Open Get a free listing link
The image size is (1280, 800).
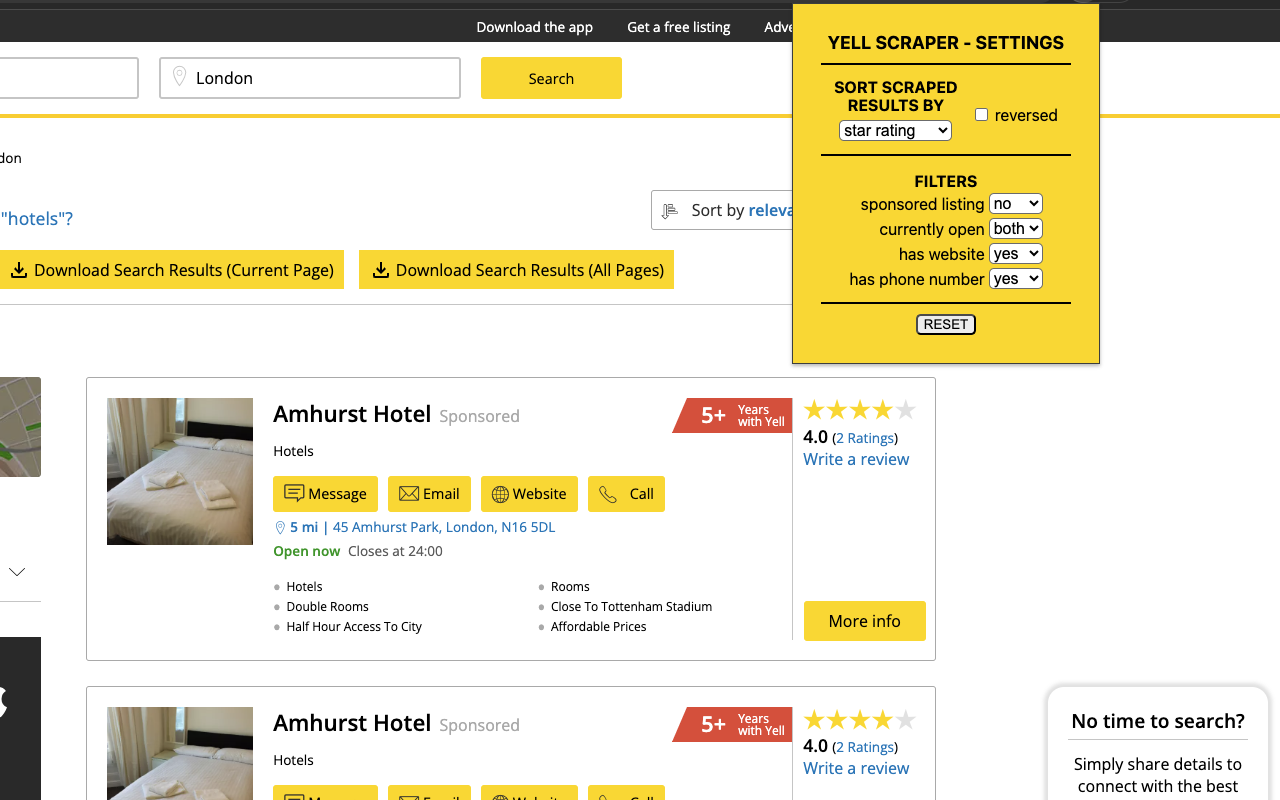[678, 27]
